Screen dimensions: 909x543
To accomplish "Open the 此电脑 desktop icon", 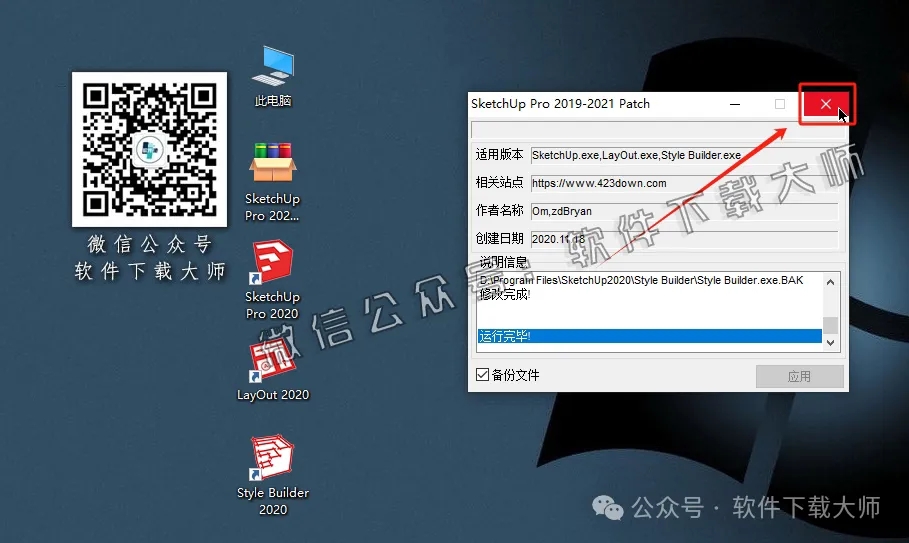I will click(273, 76).
